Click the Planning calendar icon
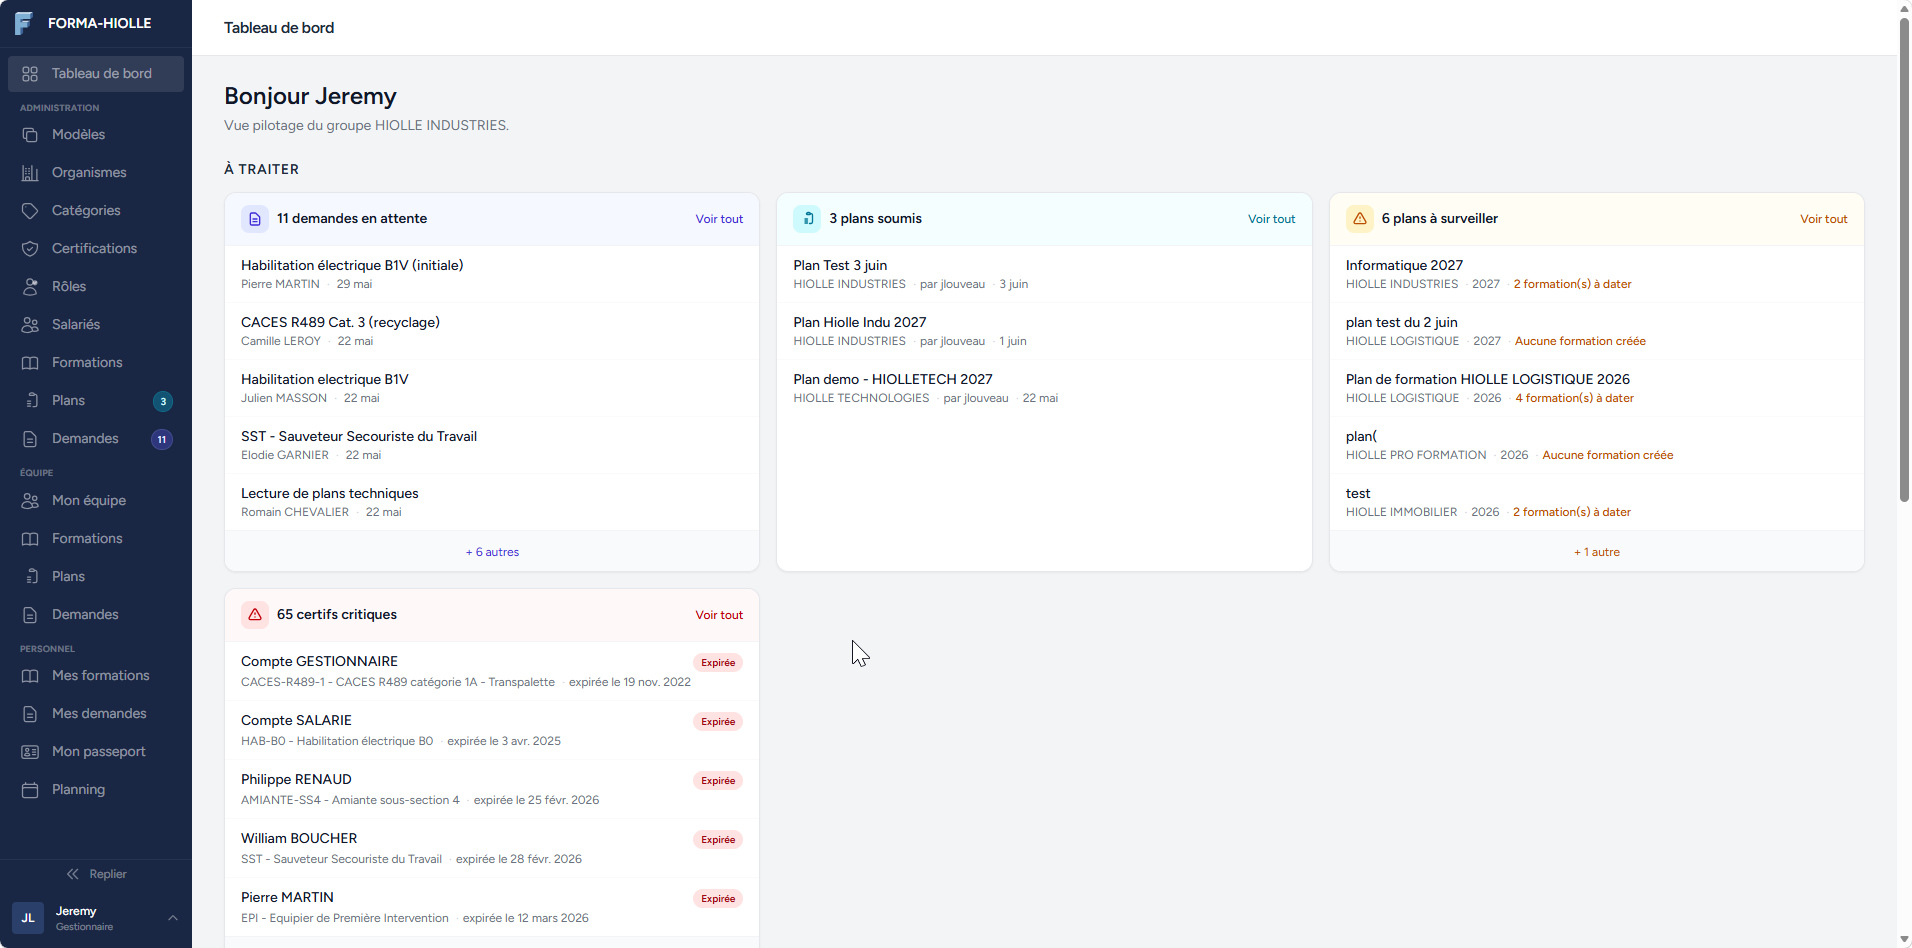 pos(30,790)
